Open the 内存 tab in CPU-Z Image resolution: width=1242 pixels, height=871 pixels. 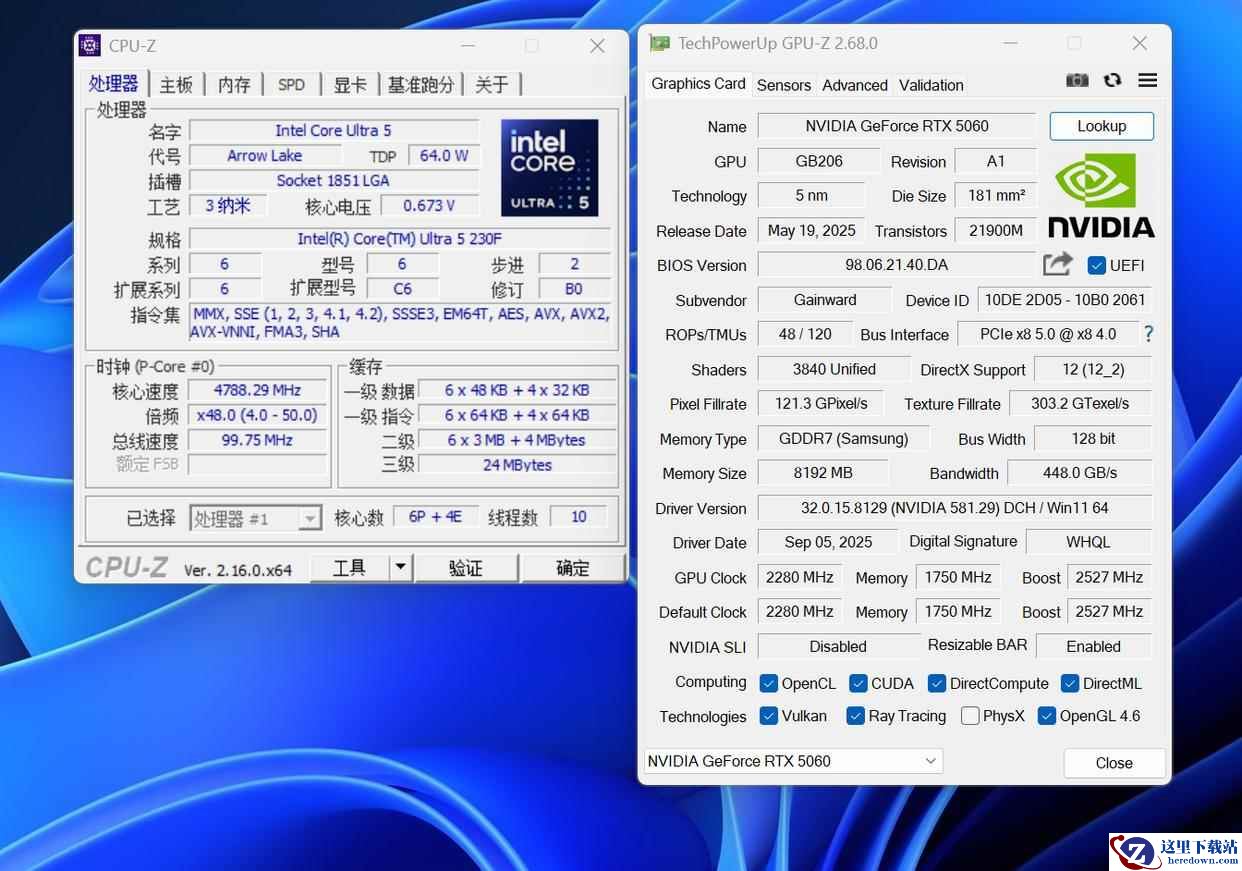click(234, 85)
